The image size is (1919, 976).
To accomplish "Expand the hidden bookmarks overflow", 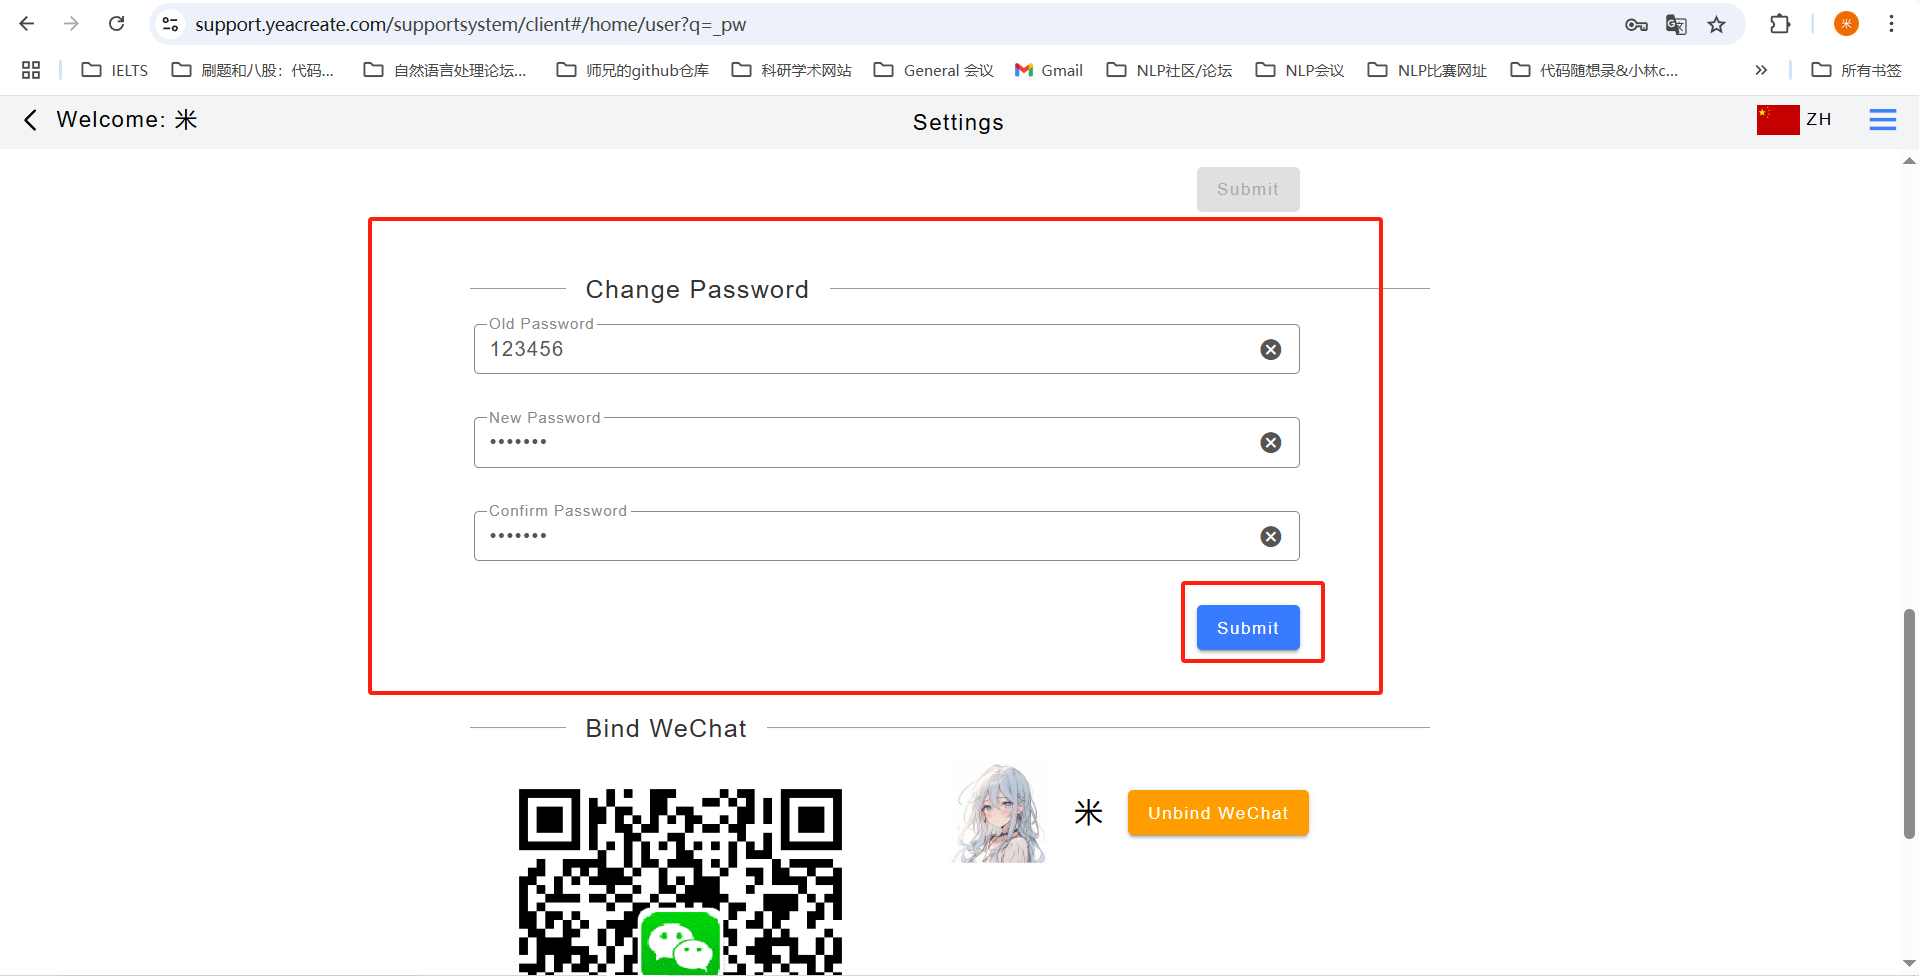I will pyautogui.click(x=1761, y=70).
